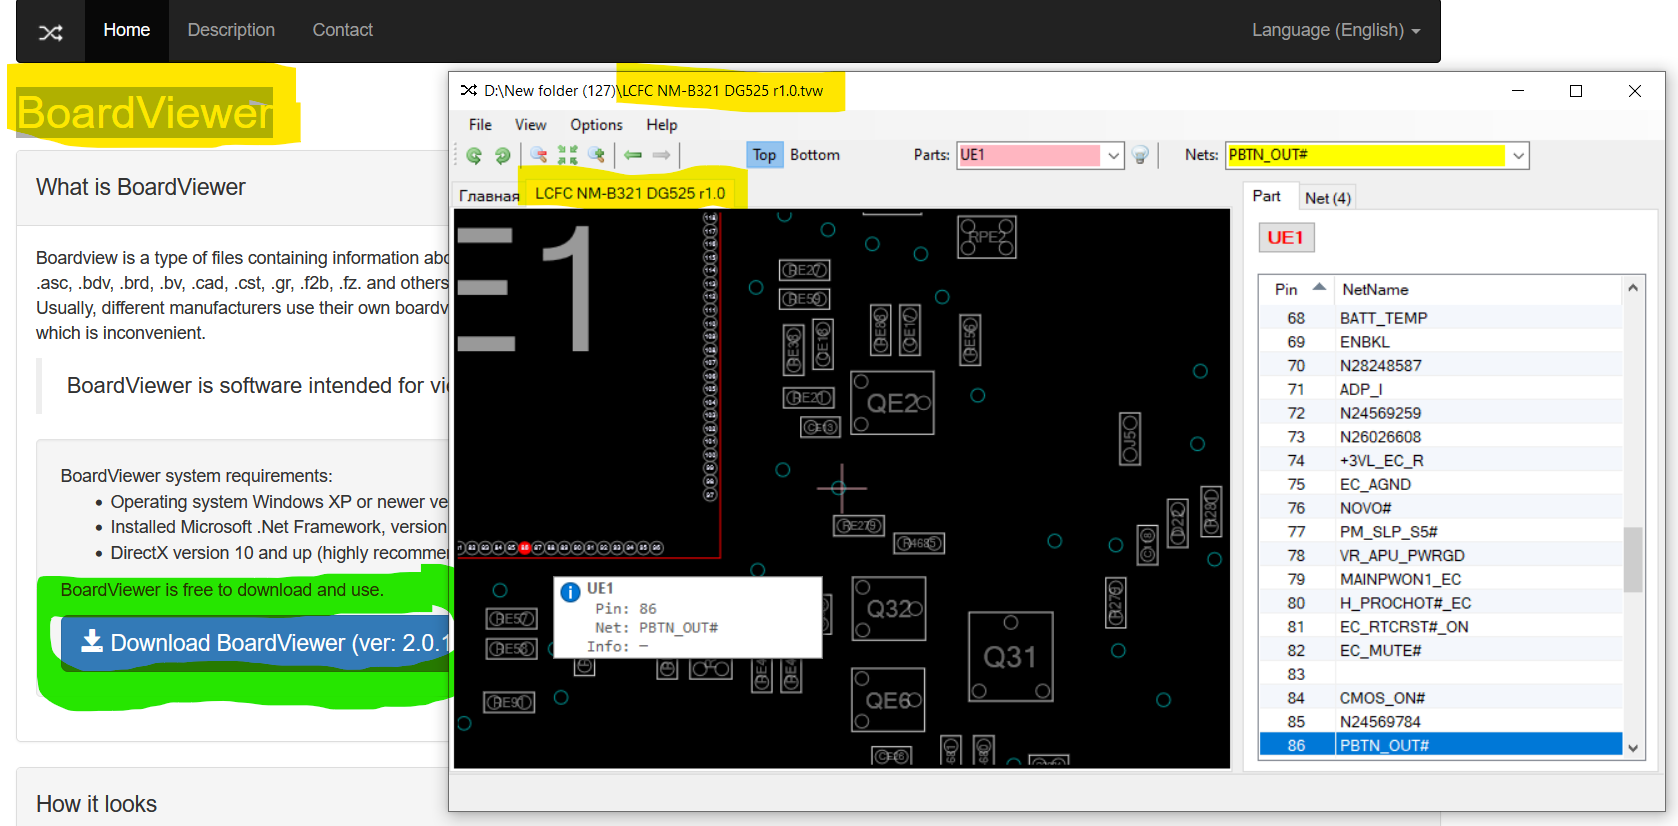Click the NetName column header
1678x826 pixels.
point(1478,289)
